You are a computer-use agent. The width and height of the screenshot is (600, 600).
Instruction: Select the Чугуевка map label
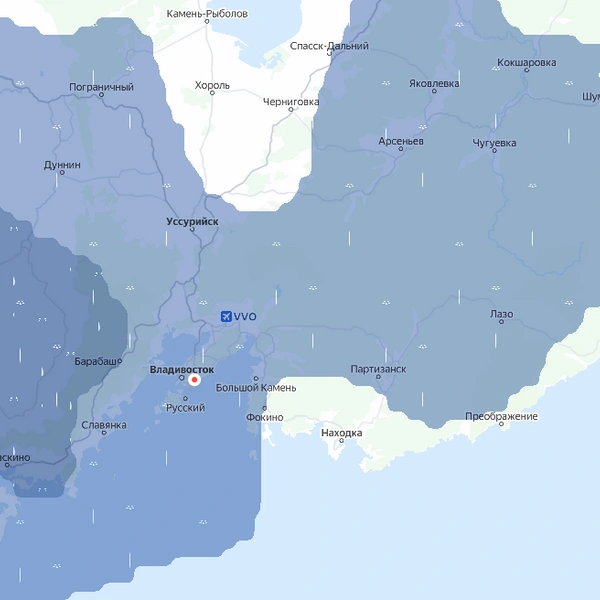pyautogui.click(x=494, y=143)
